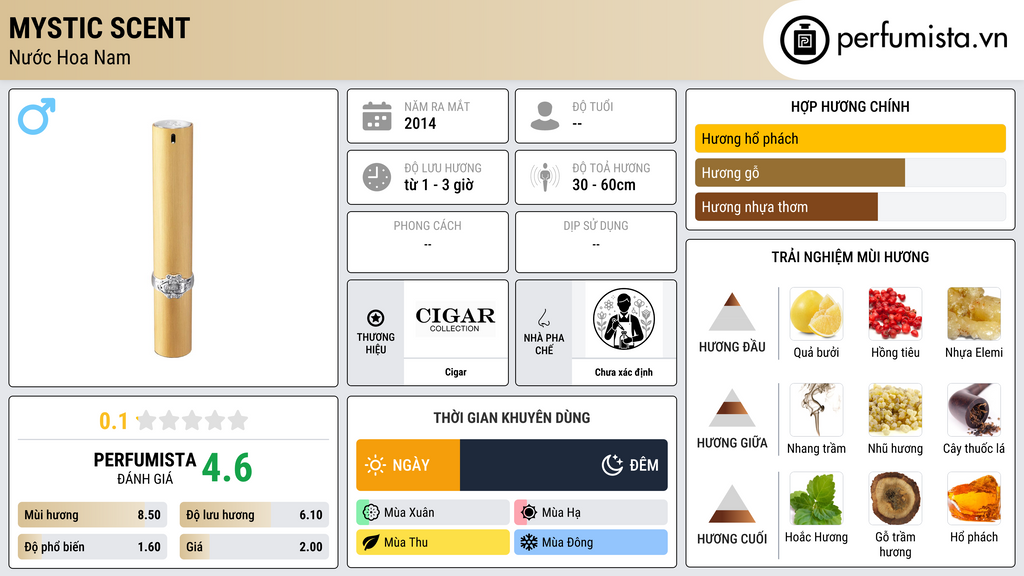Click the sillage figure icon beside Độ toả hương
Image resolution: width=1024 pixels, height=576 pixels.
pos(545,177)
